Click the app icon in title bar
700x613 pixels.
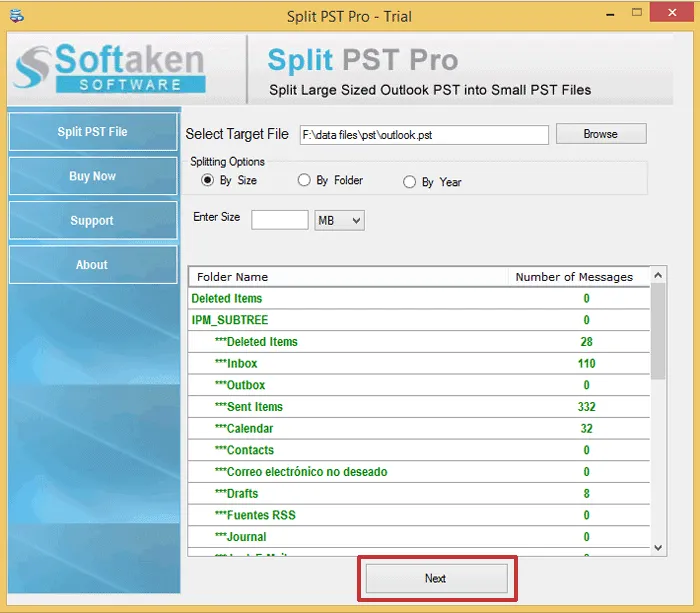tap(16, 16)
